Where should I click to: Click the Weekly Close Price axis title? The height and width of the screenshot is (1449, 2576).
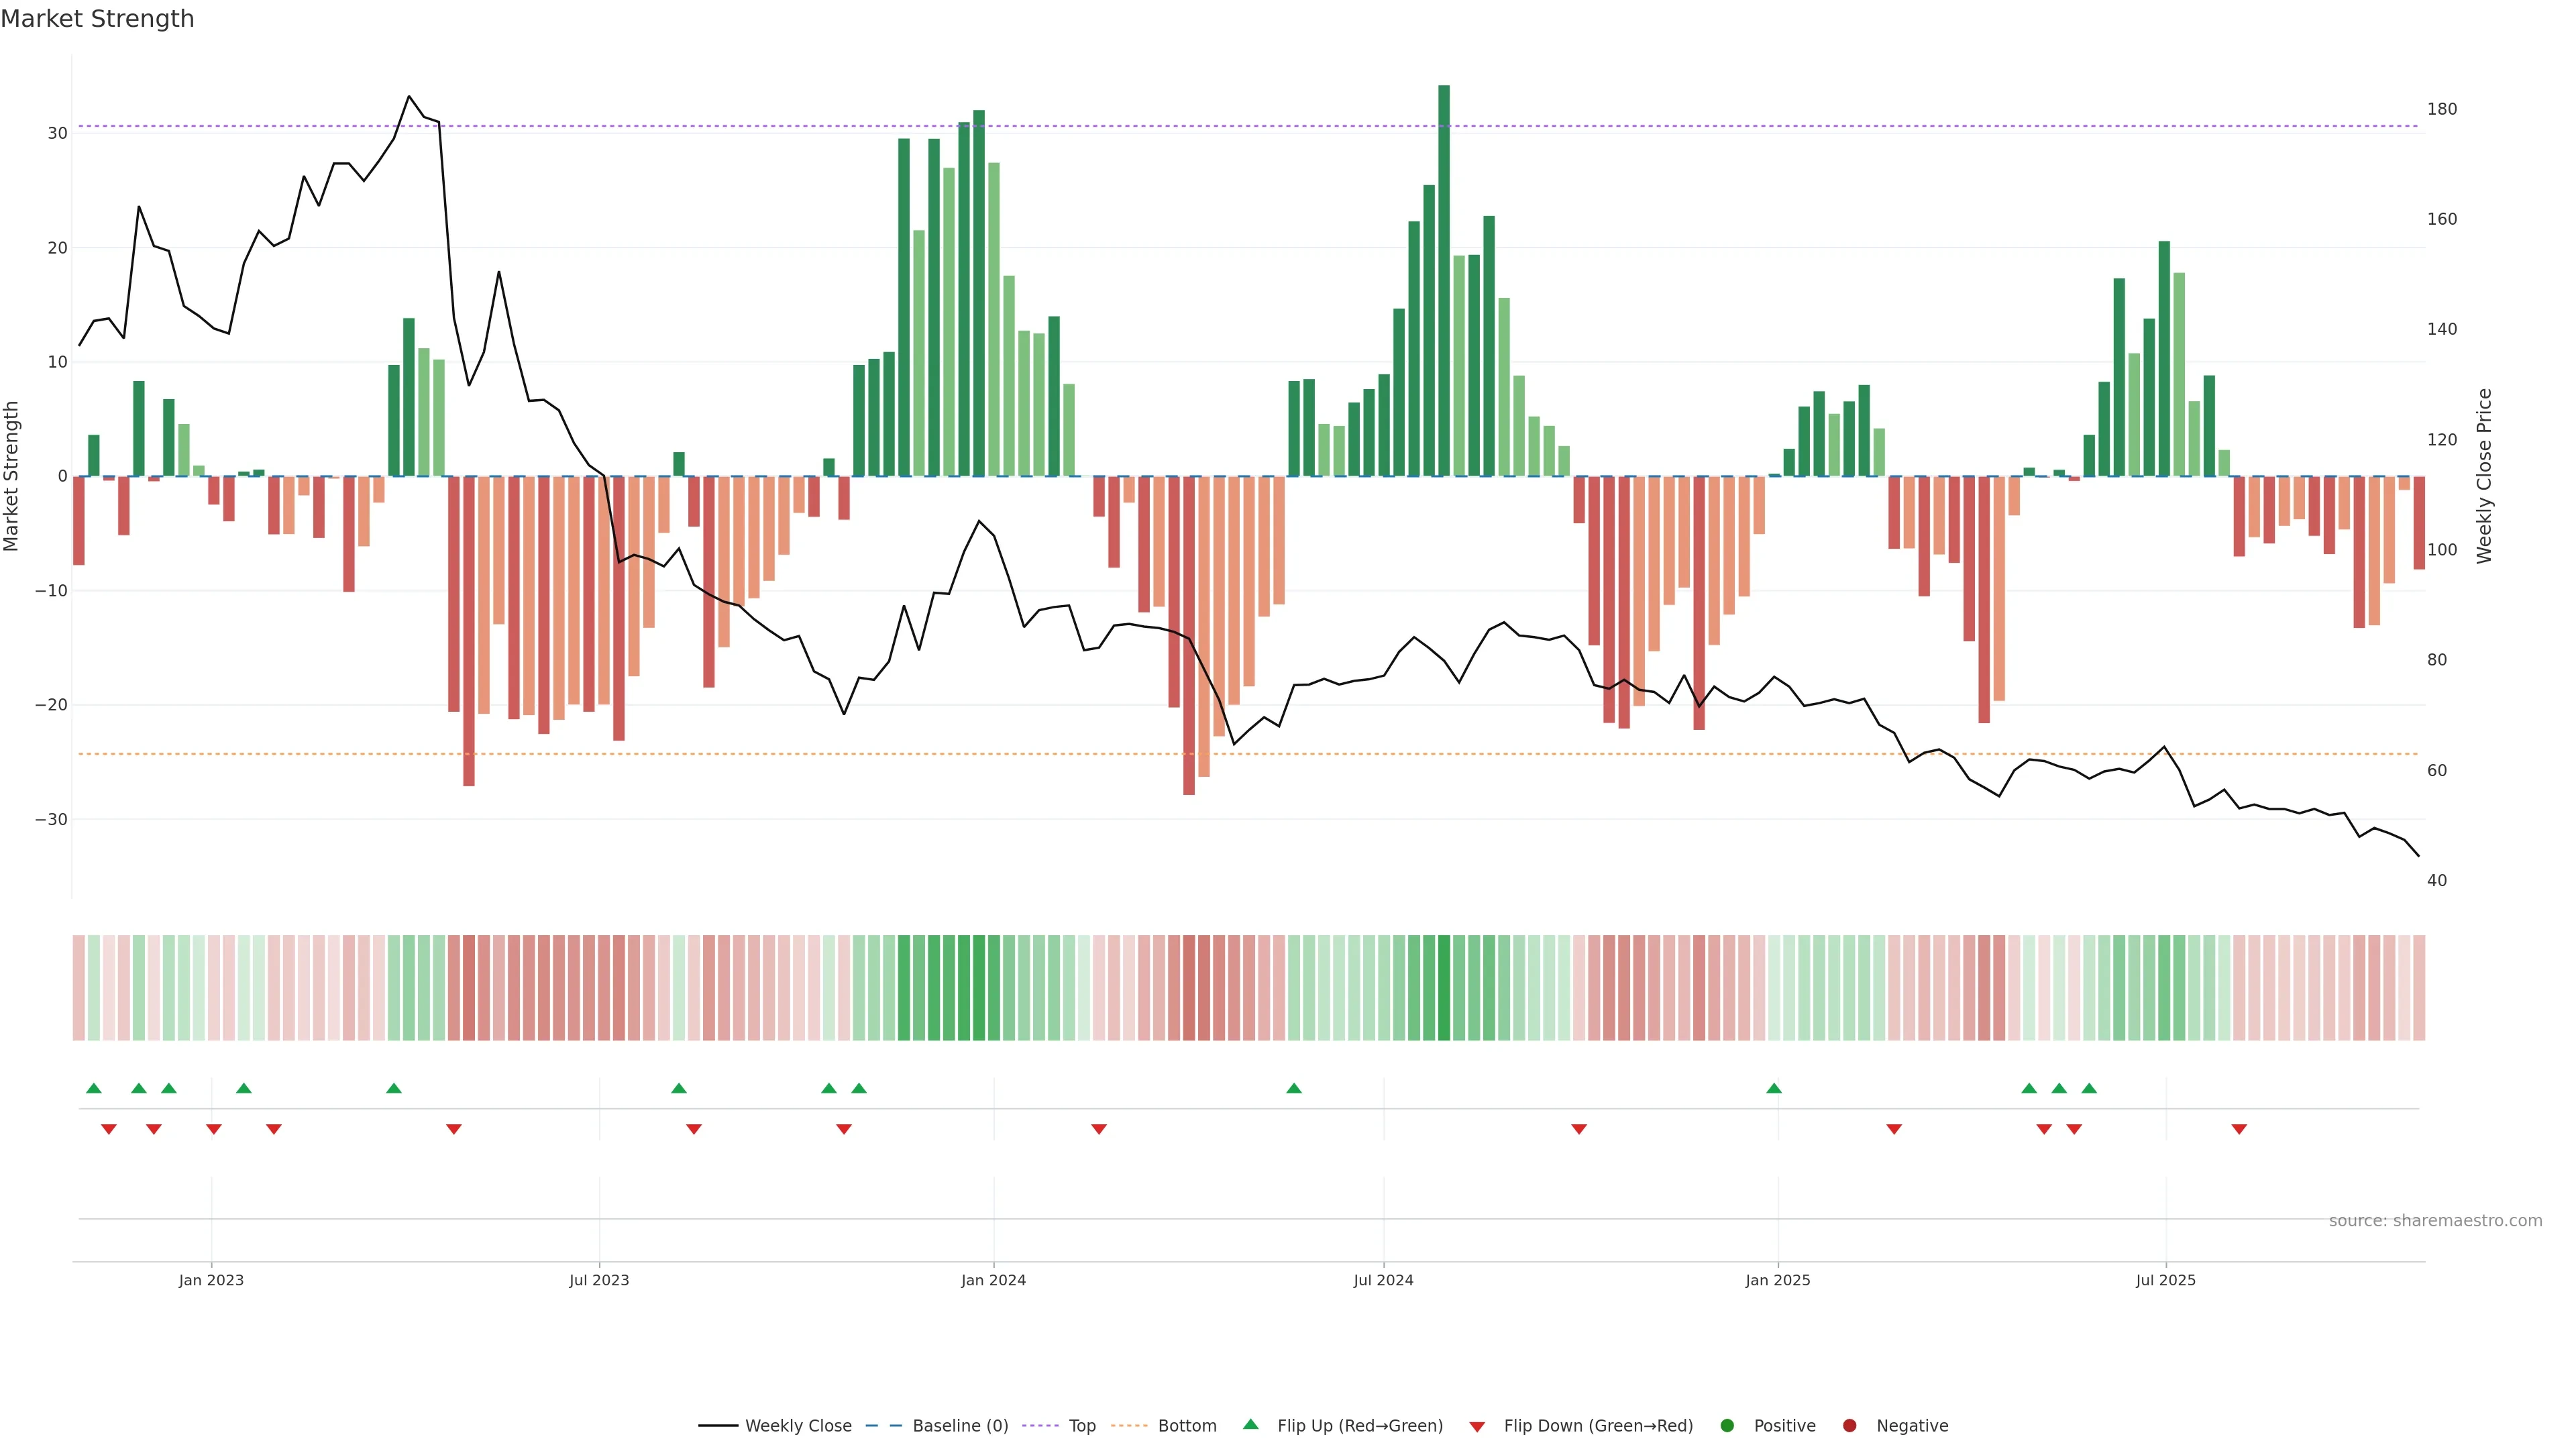[x=2484, y=476]
